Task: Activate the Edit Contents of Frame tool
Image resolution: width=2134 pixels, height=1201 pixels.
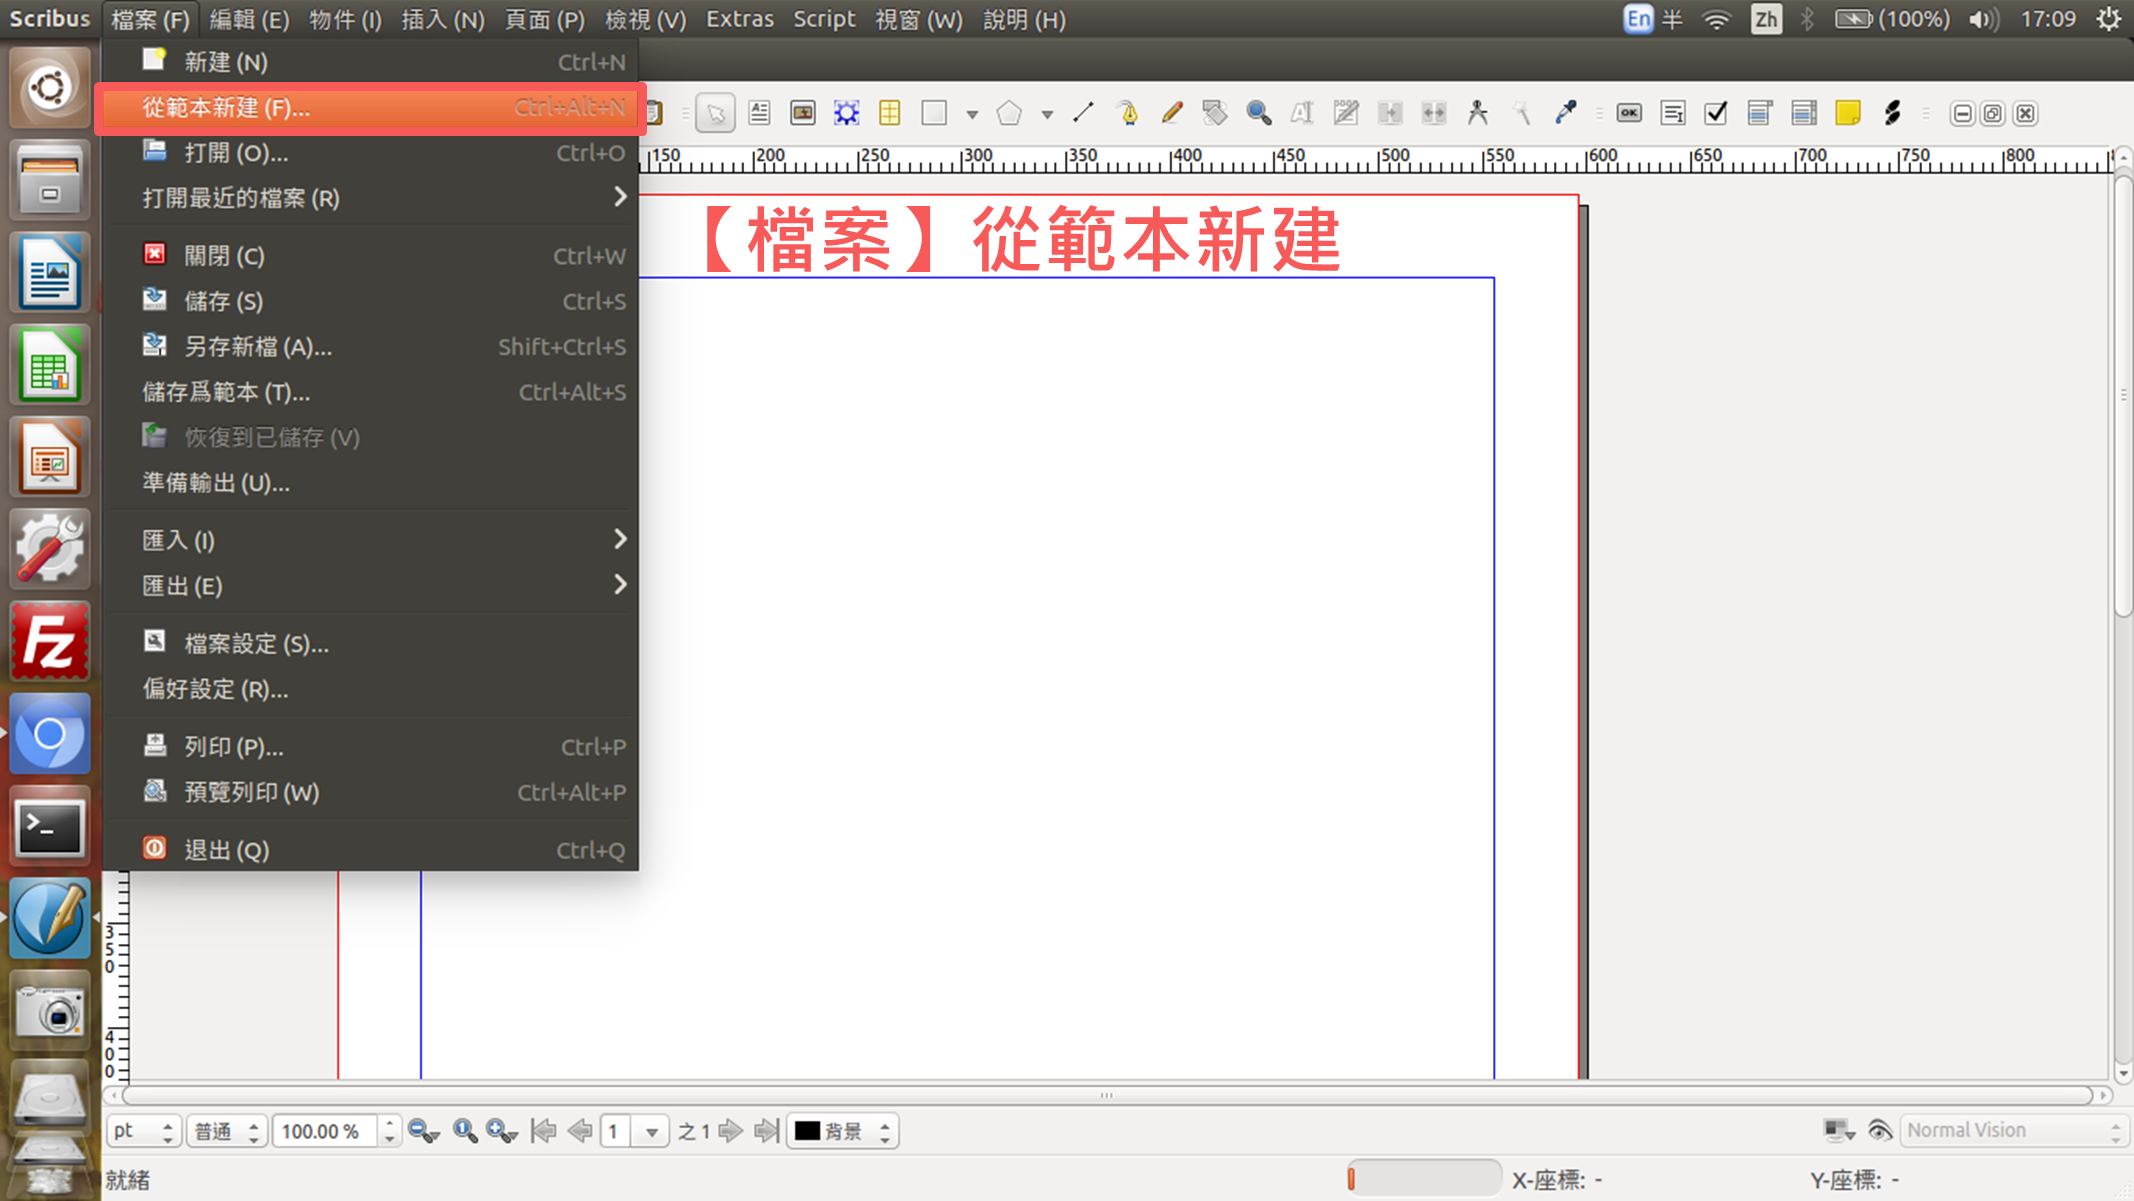Action: [1302, 113]
